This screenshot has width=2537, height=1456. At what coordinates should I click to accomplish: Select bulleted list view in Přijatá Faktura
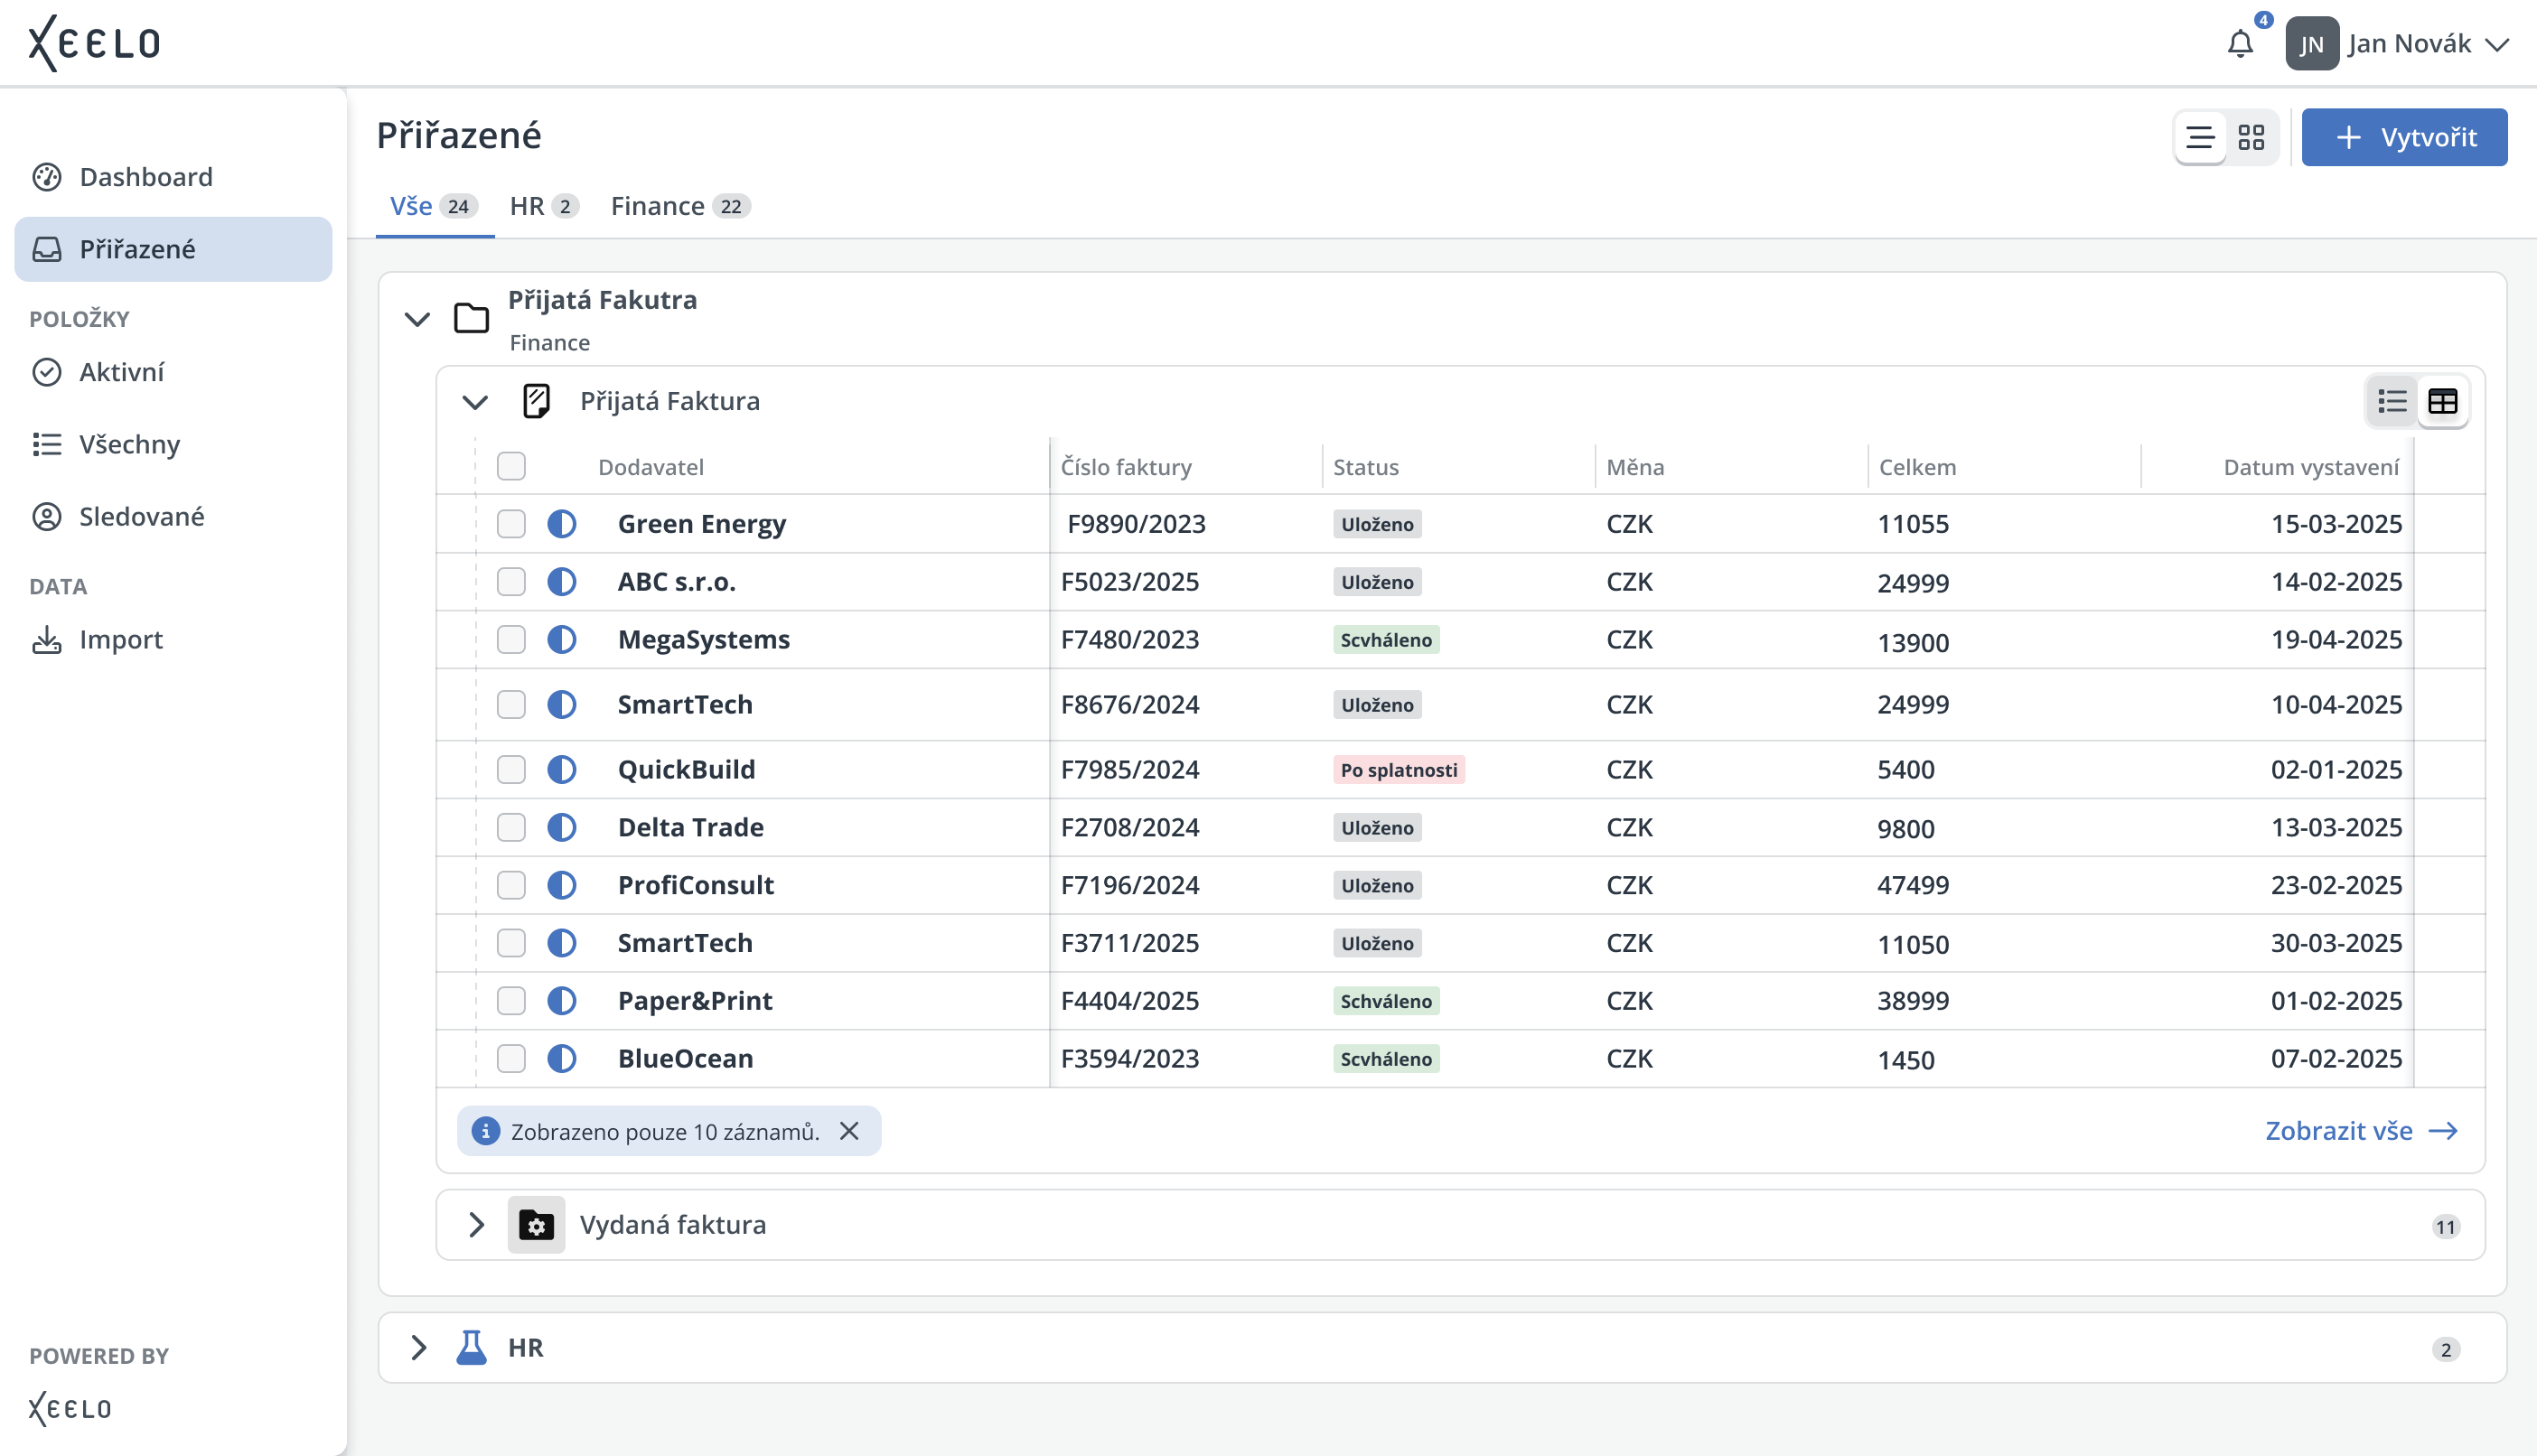(x=2392, y=401)
